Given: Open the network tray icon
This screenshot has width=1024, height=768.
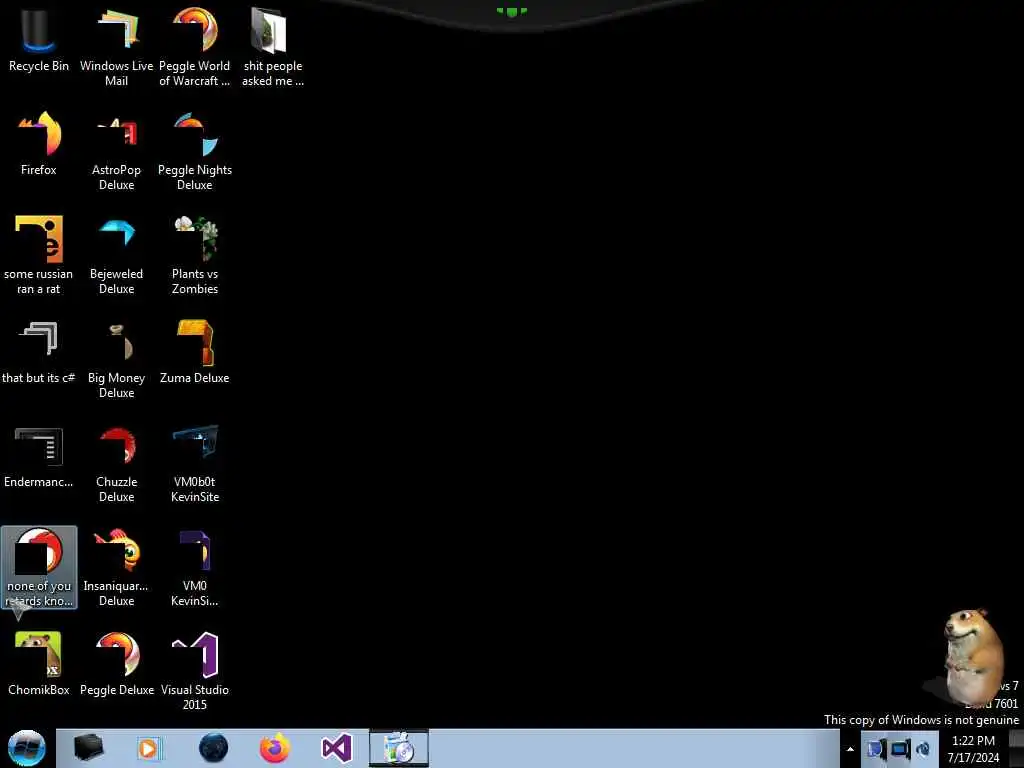Looking at the screenshot, I should pos(900,749).
